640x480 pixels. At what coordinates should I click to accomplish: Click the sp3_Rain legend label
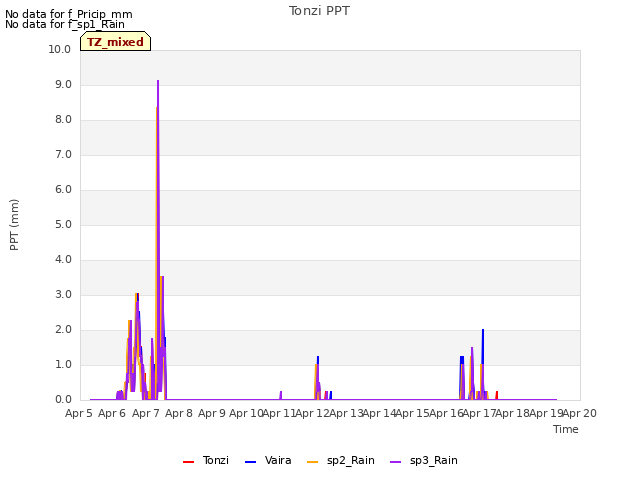point(433,461)
